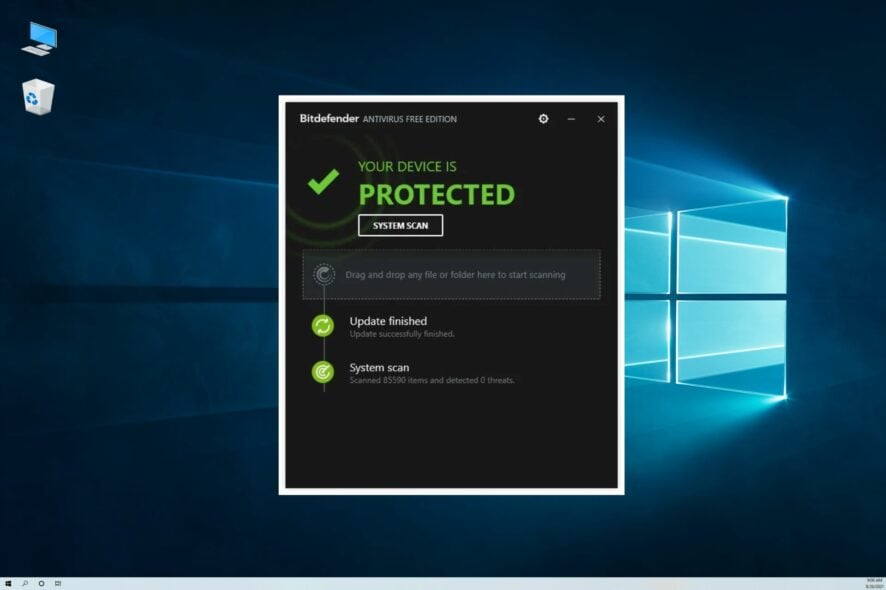Click the System scan radar icon
Screen dimensions: 886x590
point(323,372)
